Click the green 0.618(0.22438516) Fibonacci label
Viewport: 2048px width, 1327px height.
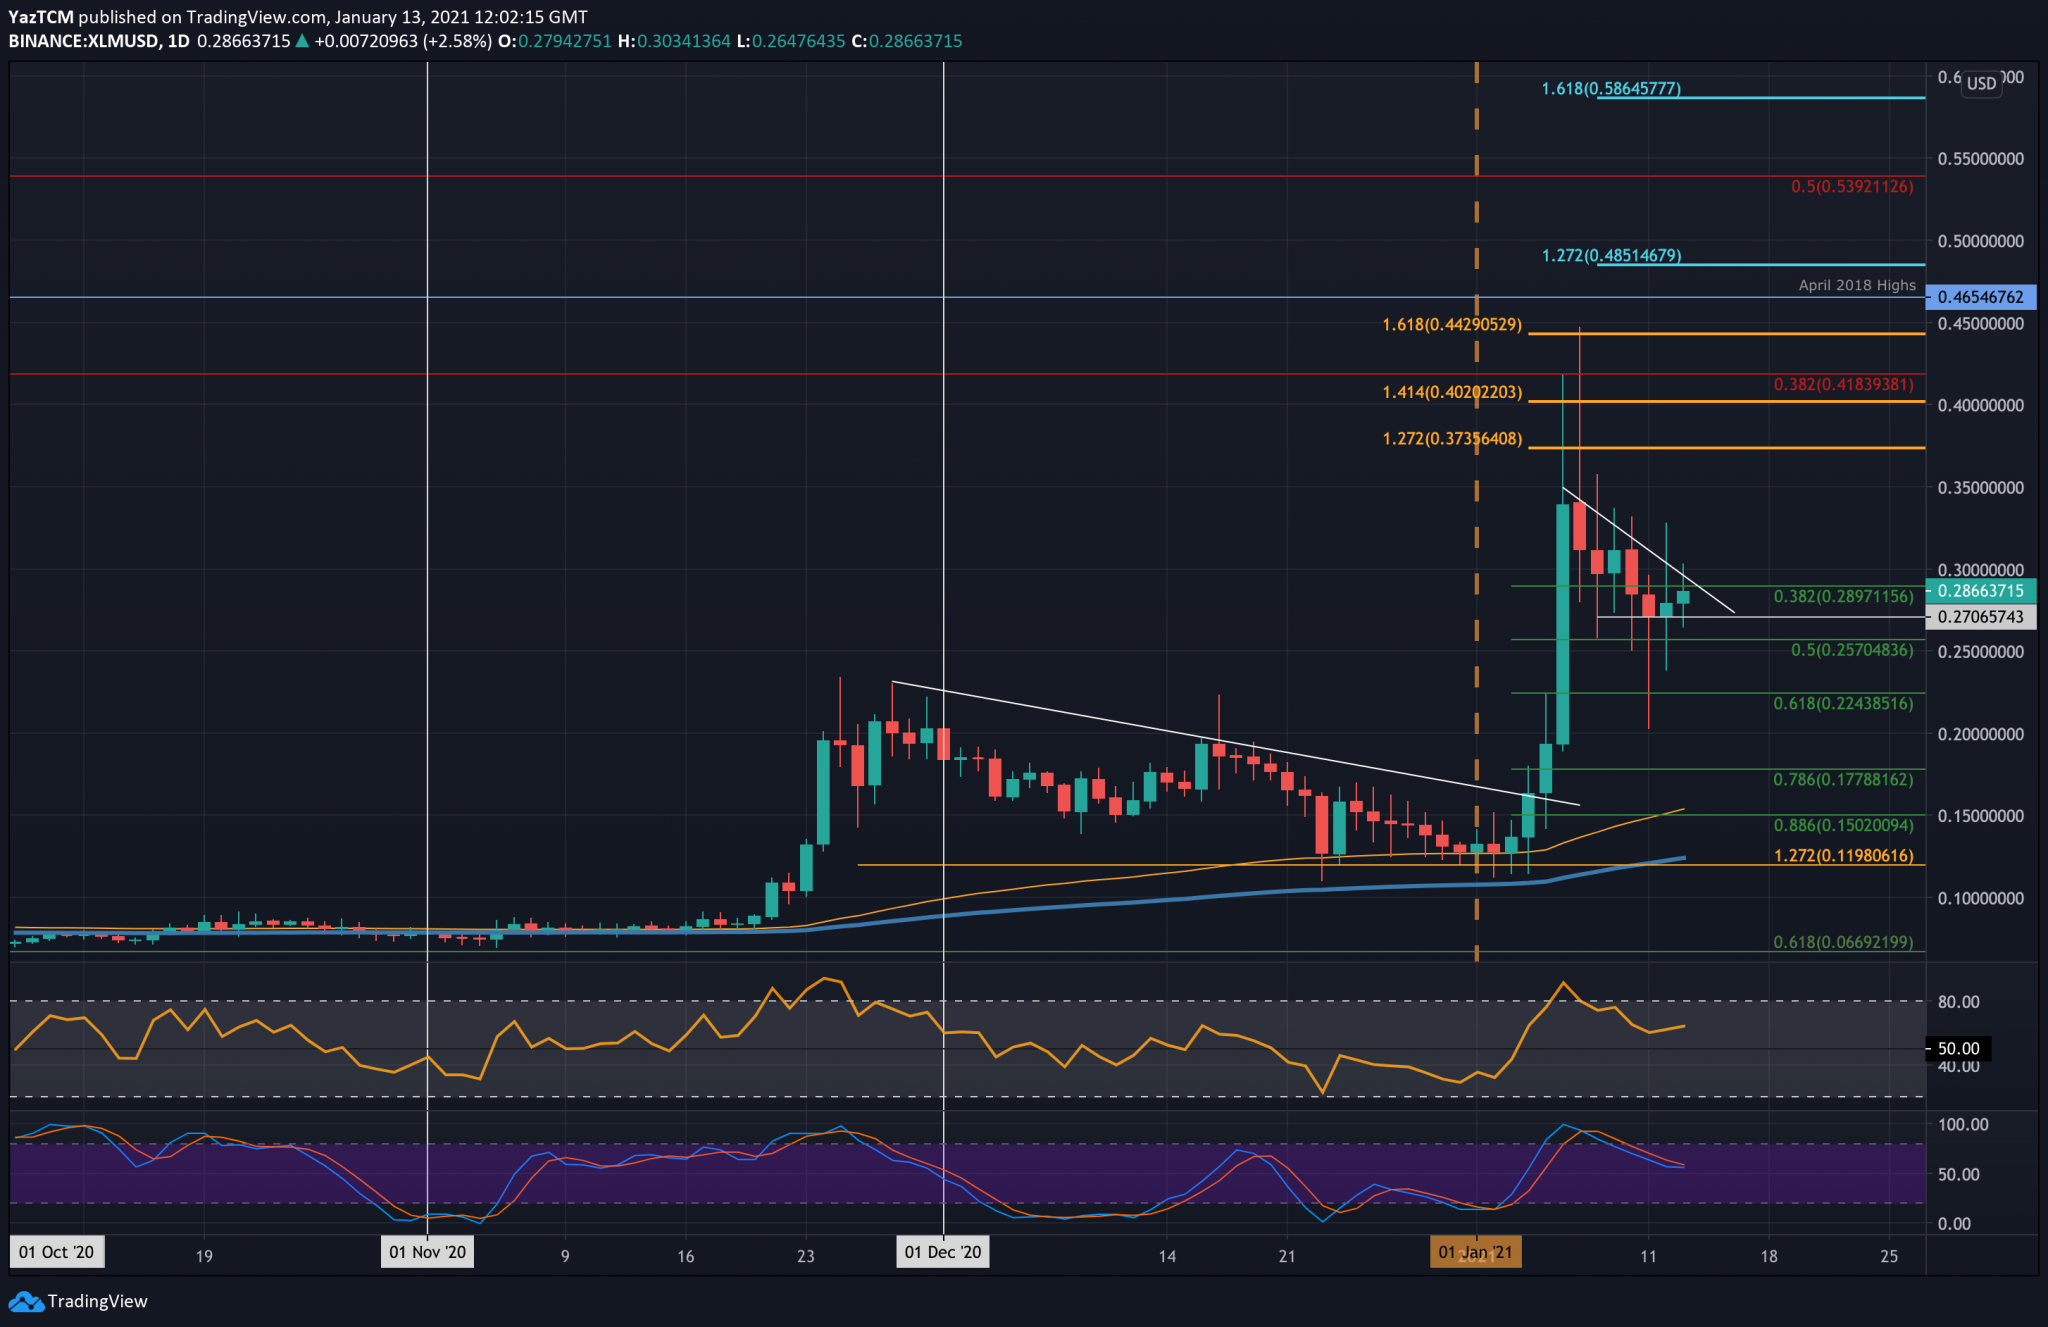[1842, 704]
